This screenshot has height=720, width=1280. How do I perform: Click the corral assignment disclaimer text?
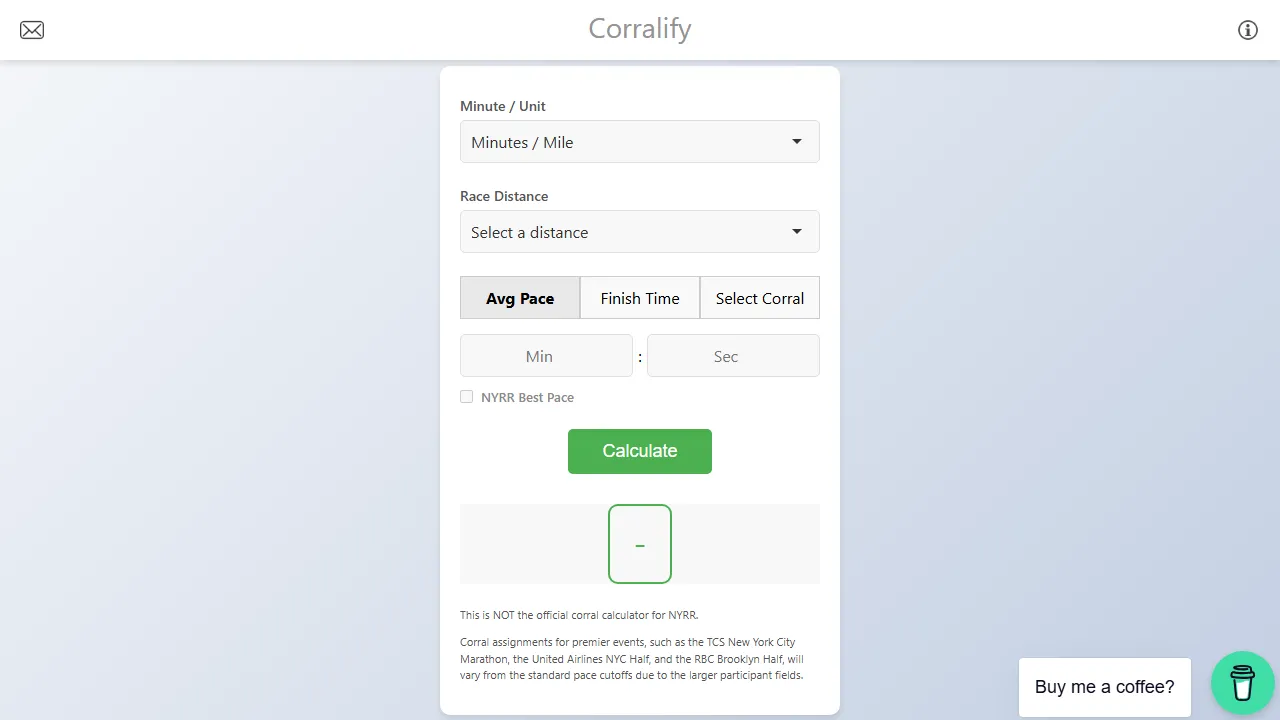630,658
